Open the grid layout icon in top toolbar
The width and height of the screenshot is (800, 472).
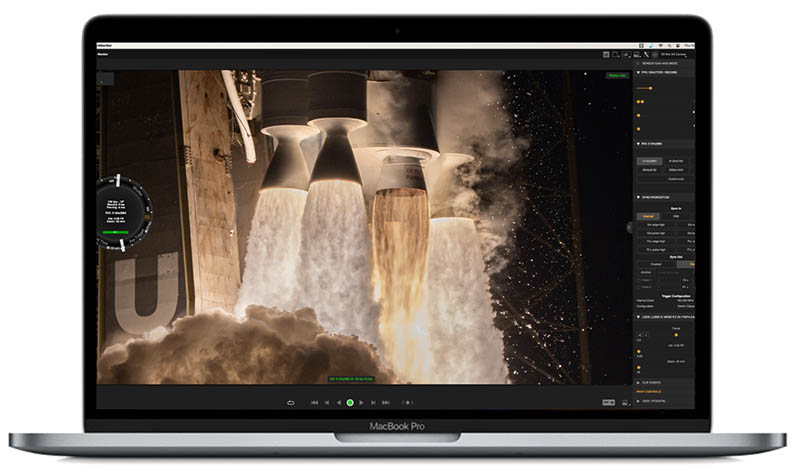point(606,55)
